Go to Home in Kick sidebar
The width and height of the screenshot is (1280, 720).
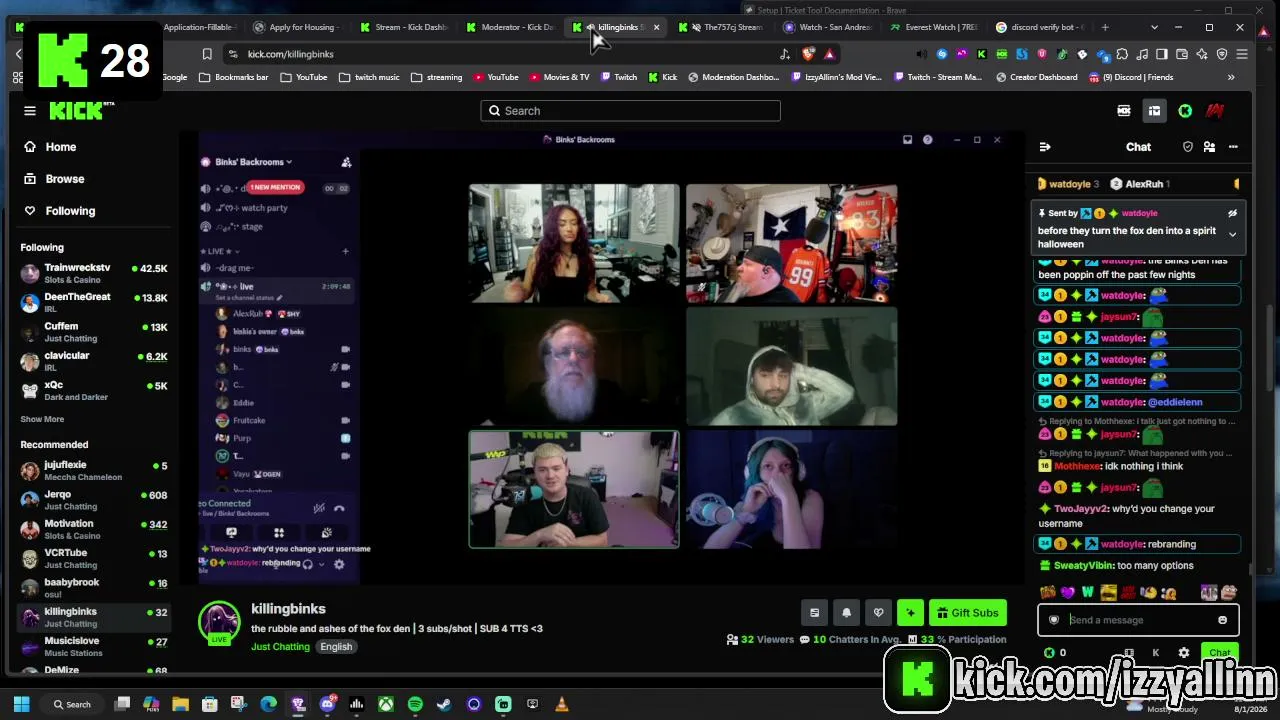click(x=60, y=147)
